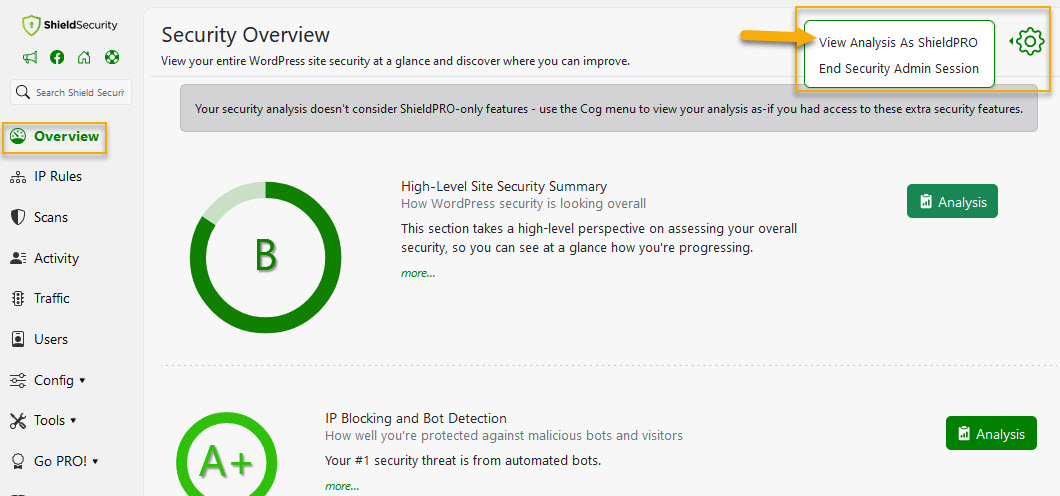Click the ShieldPRO-only features notice banner

[608, 108]
